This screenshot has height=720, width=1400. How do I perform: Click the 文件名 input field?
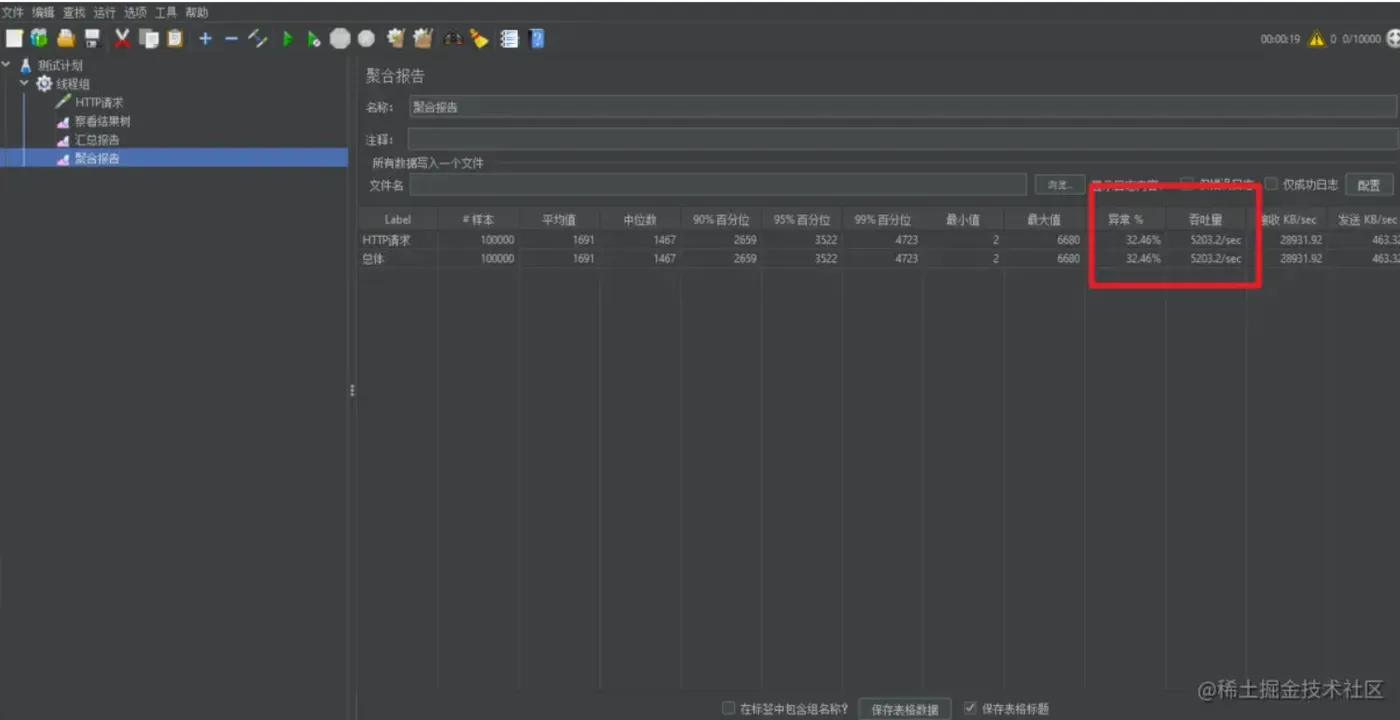718,185
